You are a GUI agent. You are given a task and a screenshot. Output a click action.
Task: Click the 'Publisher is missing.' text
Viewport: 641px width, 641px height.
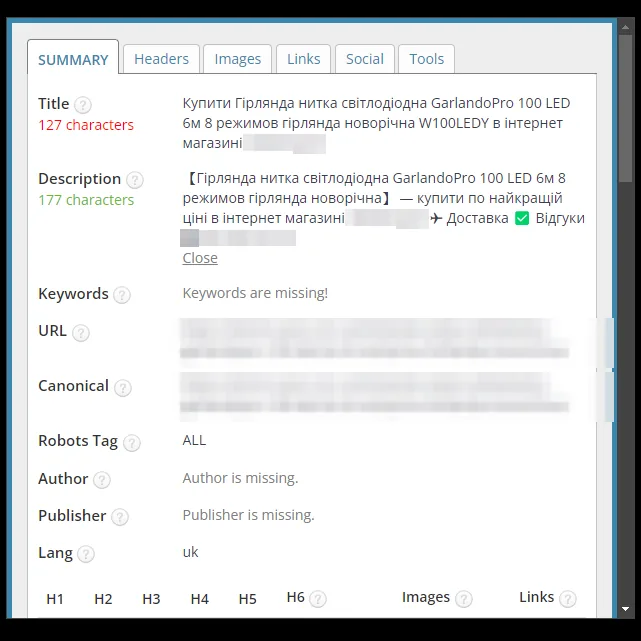pyautogui.click(x=249, y=515)
